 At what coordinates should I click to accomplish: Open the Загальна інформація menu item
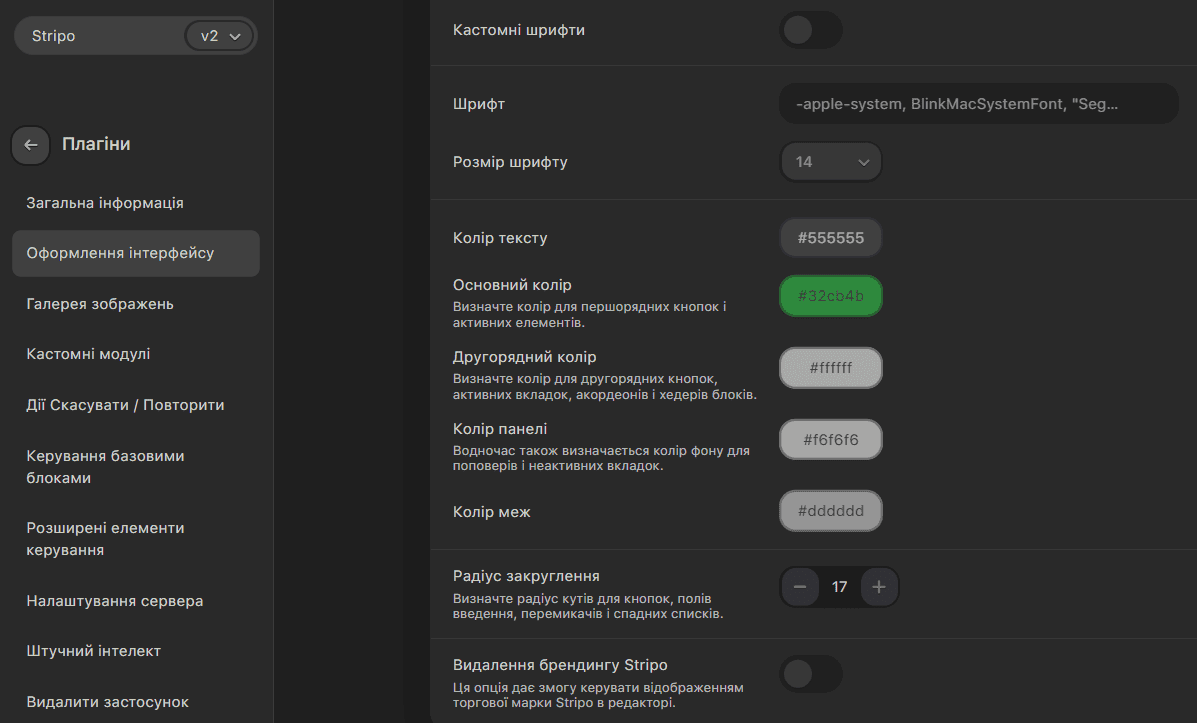click(x=105, y=203)
